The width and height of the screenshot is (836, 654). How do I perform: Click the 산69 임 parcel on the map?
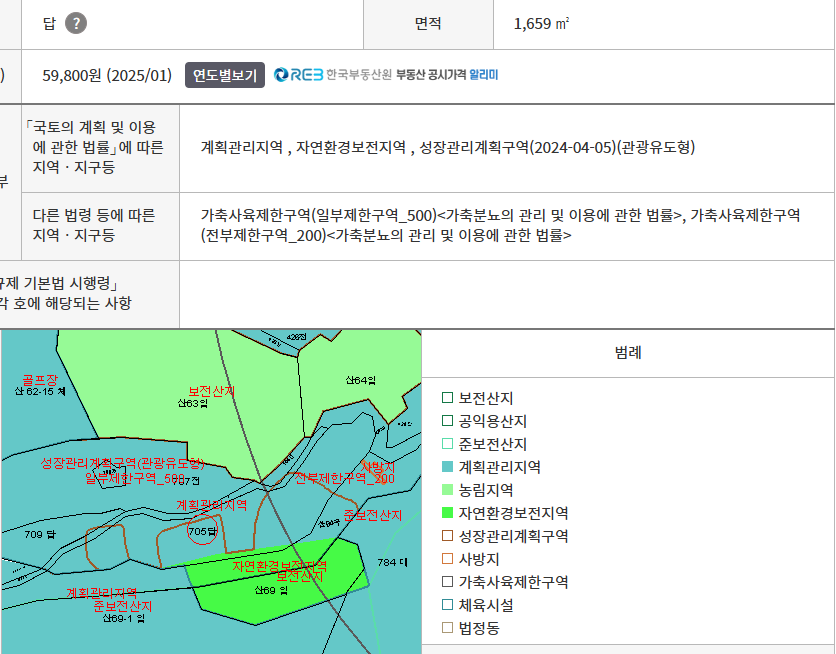pyautogui.click(x=271, y=590)
